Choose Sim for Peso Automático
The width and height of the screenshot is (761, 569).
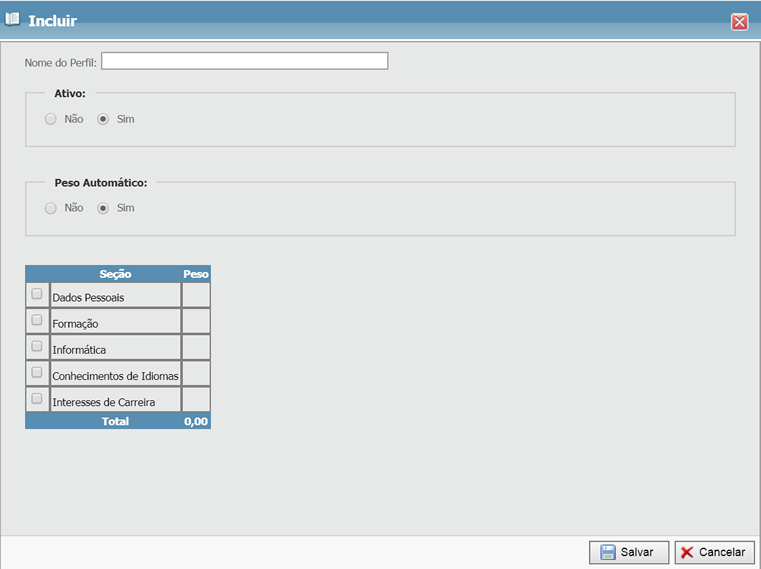103,208
